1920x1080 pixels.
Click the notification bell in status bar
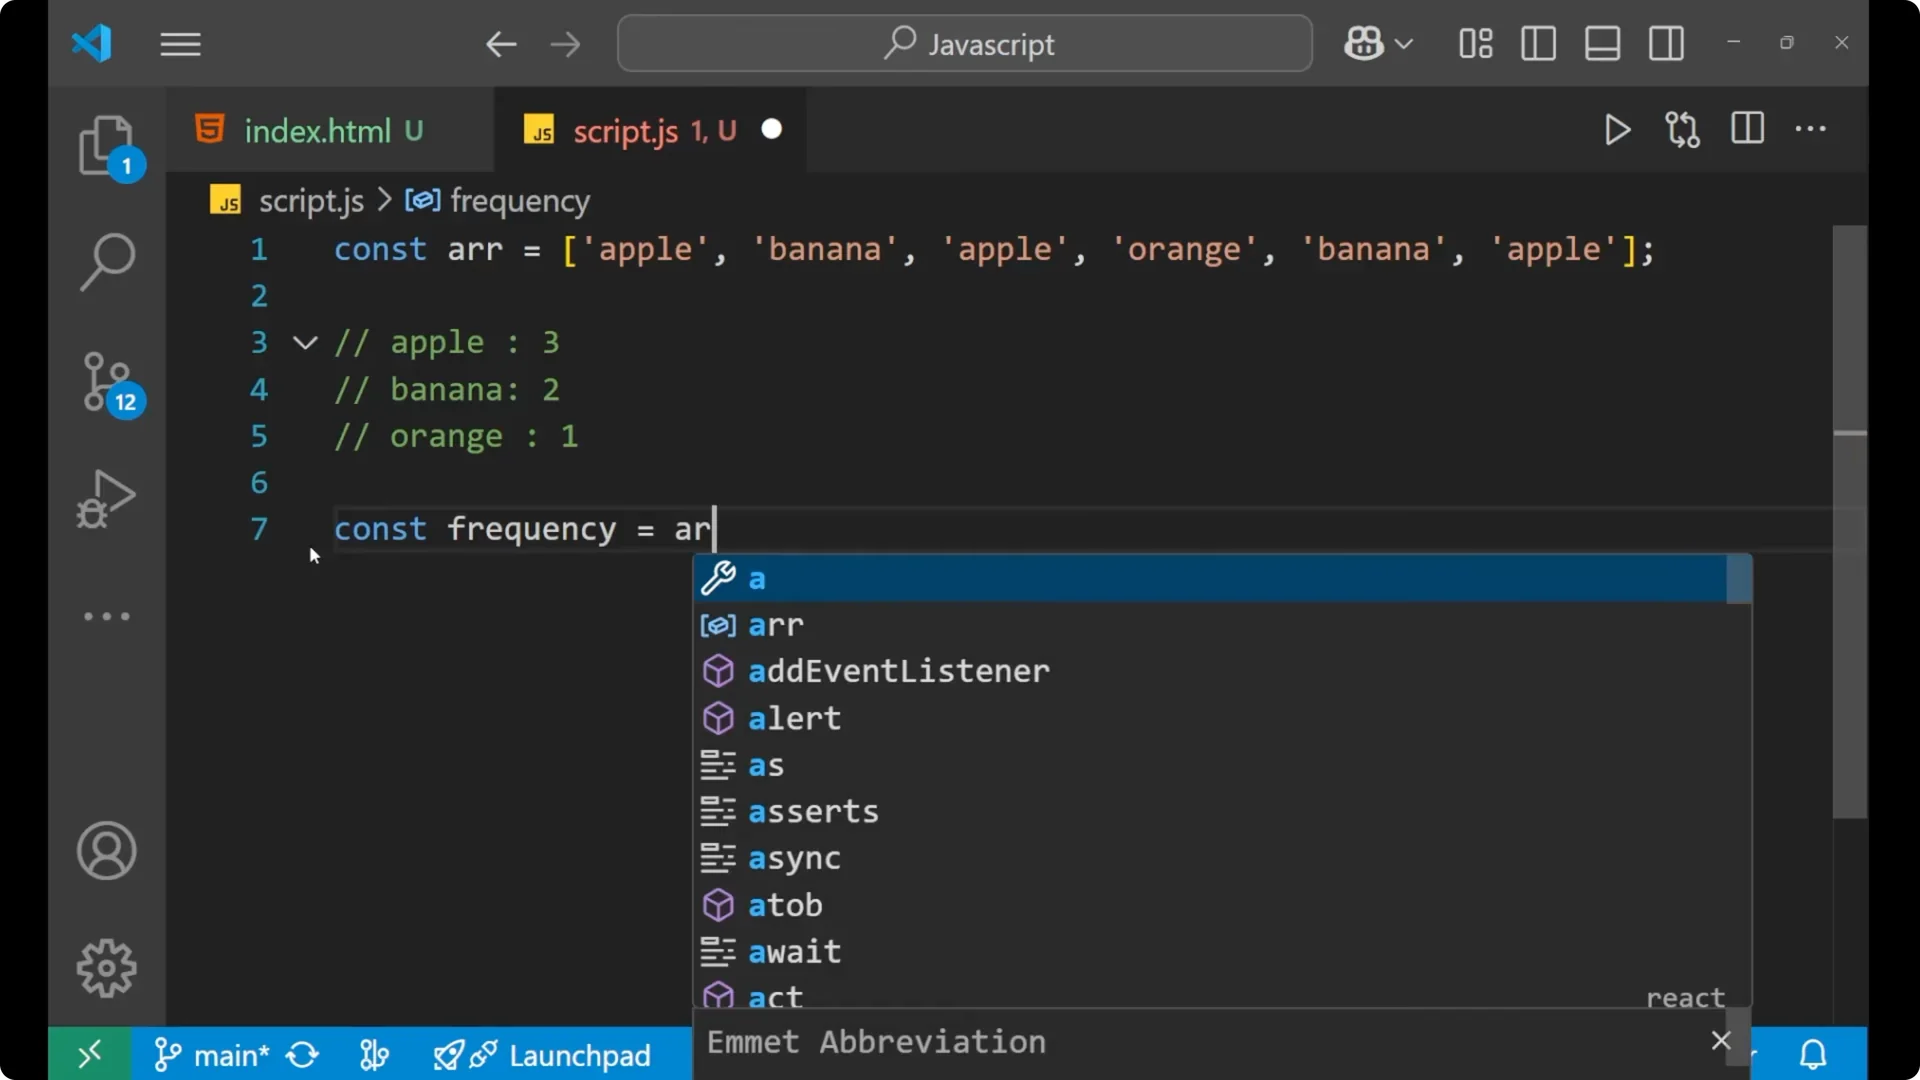click(x=1813, y=1054)
